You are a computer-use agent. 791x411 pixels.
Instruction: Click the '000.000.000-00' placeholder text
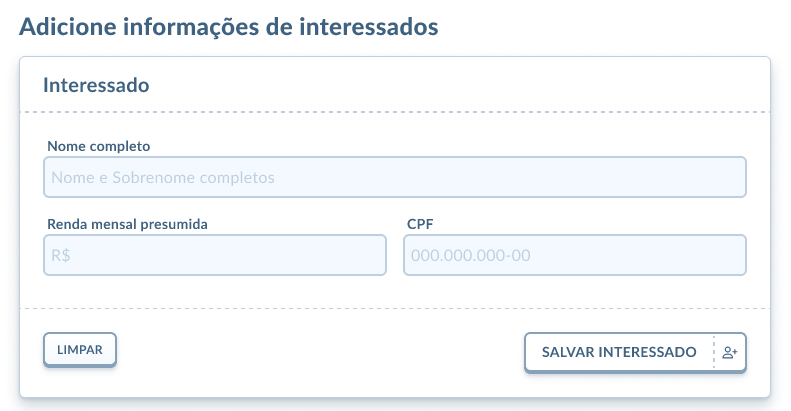click(470, 256)
